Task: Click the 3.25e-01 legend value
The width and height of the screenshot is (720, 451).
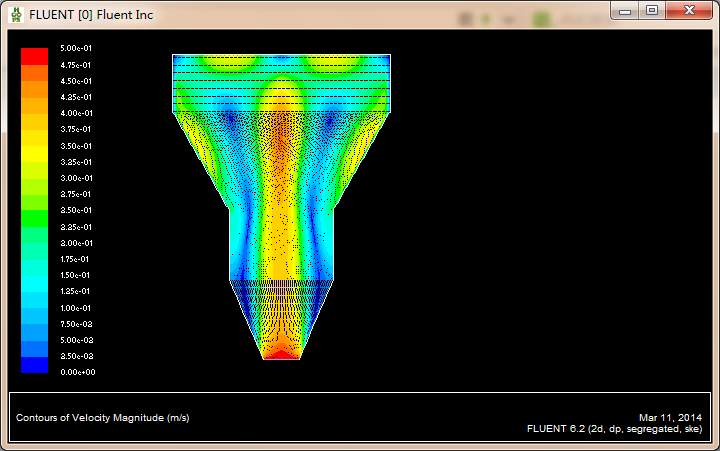Action: coord(76,162)
